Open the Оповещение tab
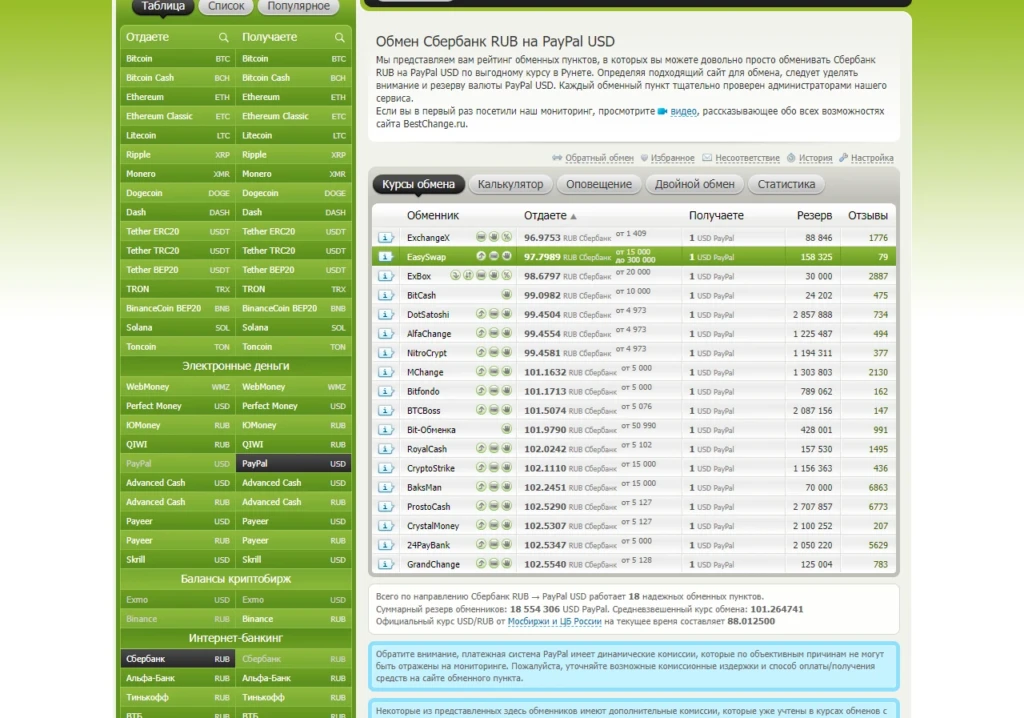The width and height of the screenshot is (1024, 718). pyautogui.click(x=599, y=184)
